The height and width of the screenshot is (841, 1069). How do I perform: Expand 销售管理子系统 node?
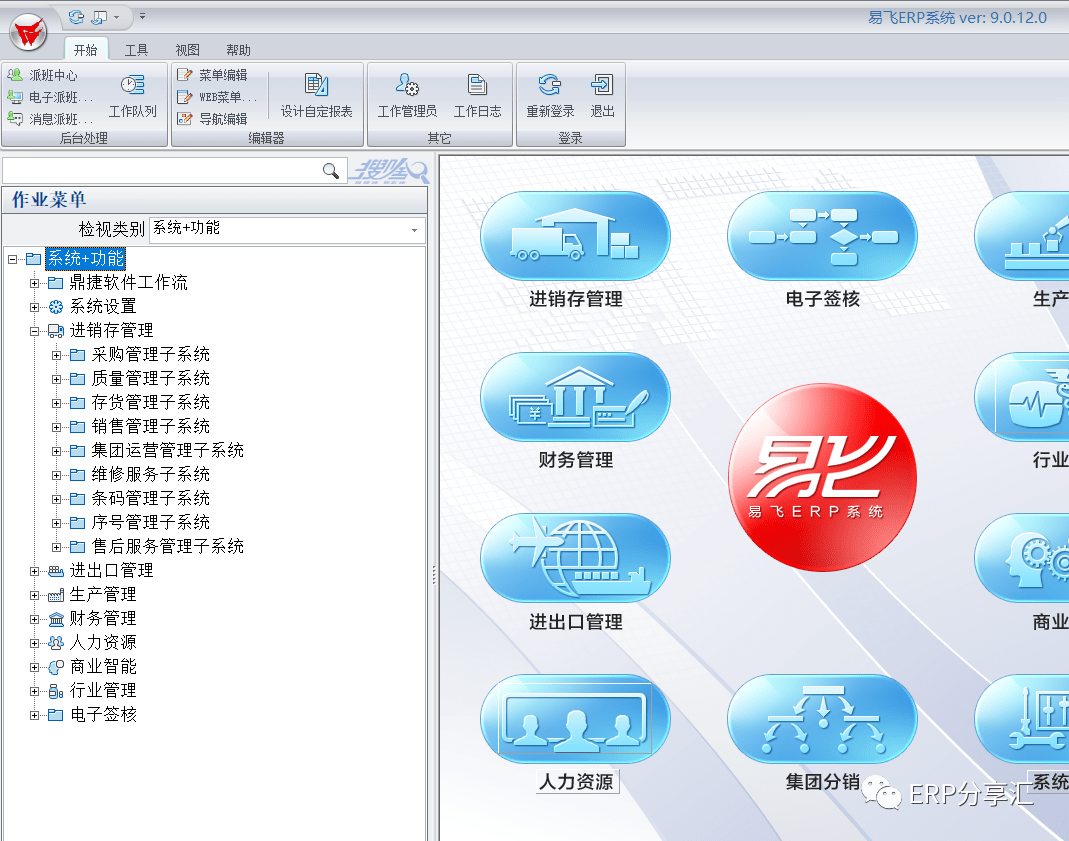click(x=57, y=427)
